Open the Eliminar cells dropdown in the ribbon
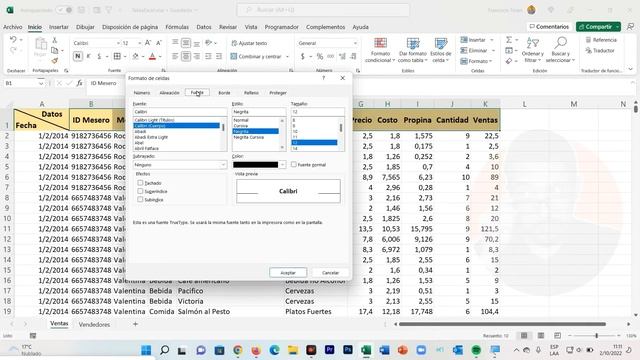This screenshot has width=640, height=360. [x=493, y=51]
